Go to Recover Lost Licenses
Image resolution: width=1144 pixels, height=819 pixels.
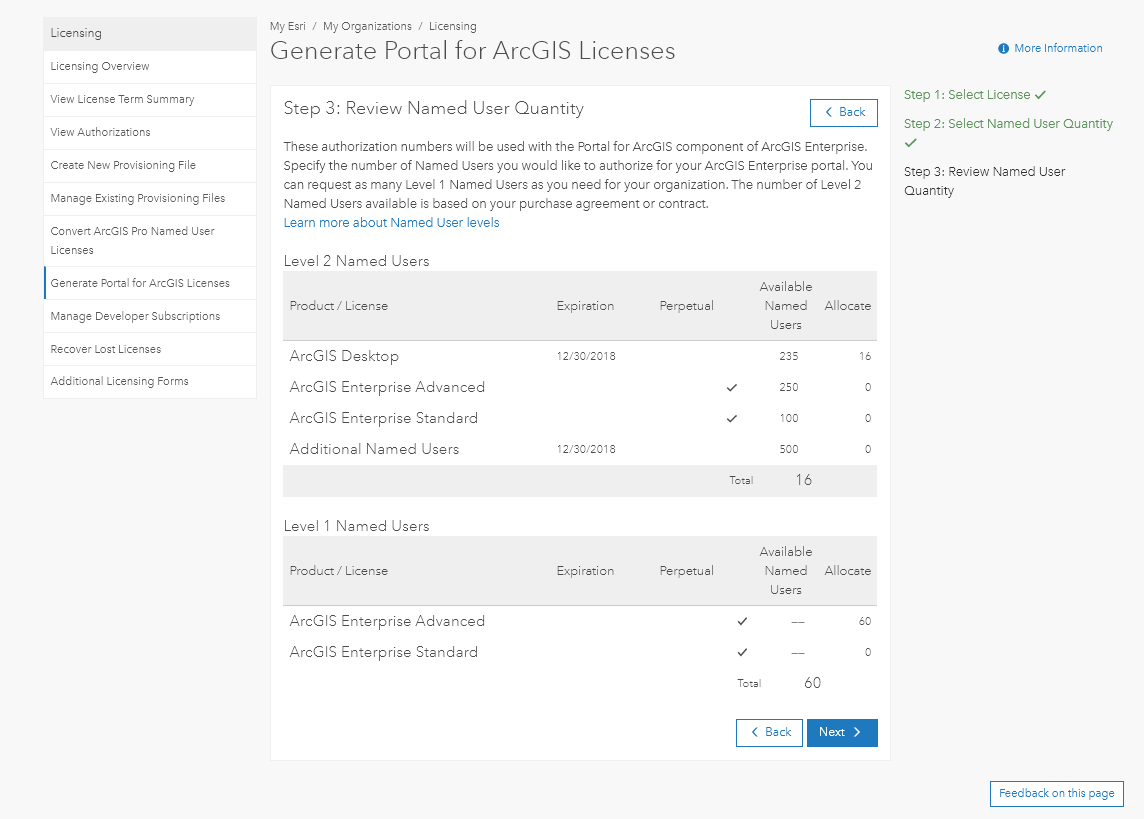(x=105, y=350)
